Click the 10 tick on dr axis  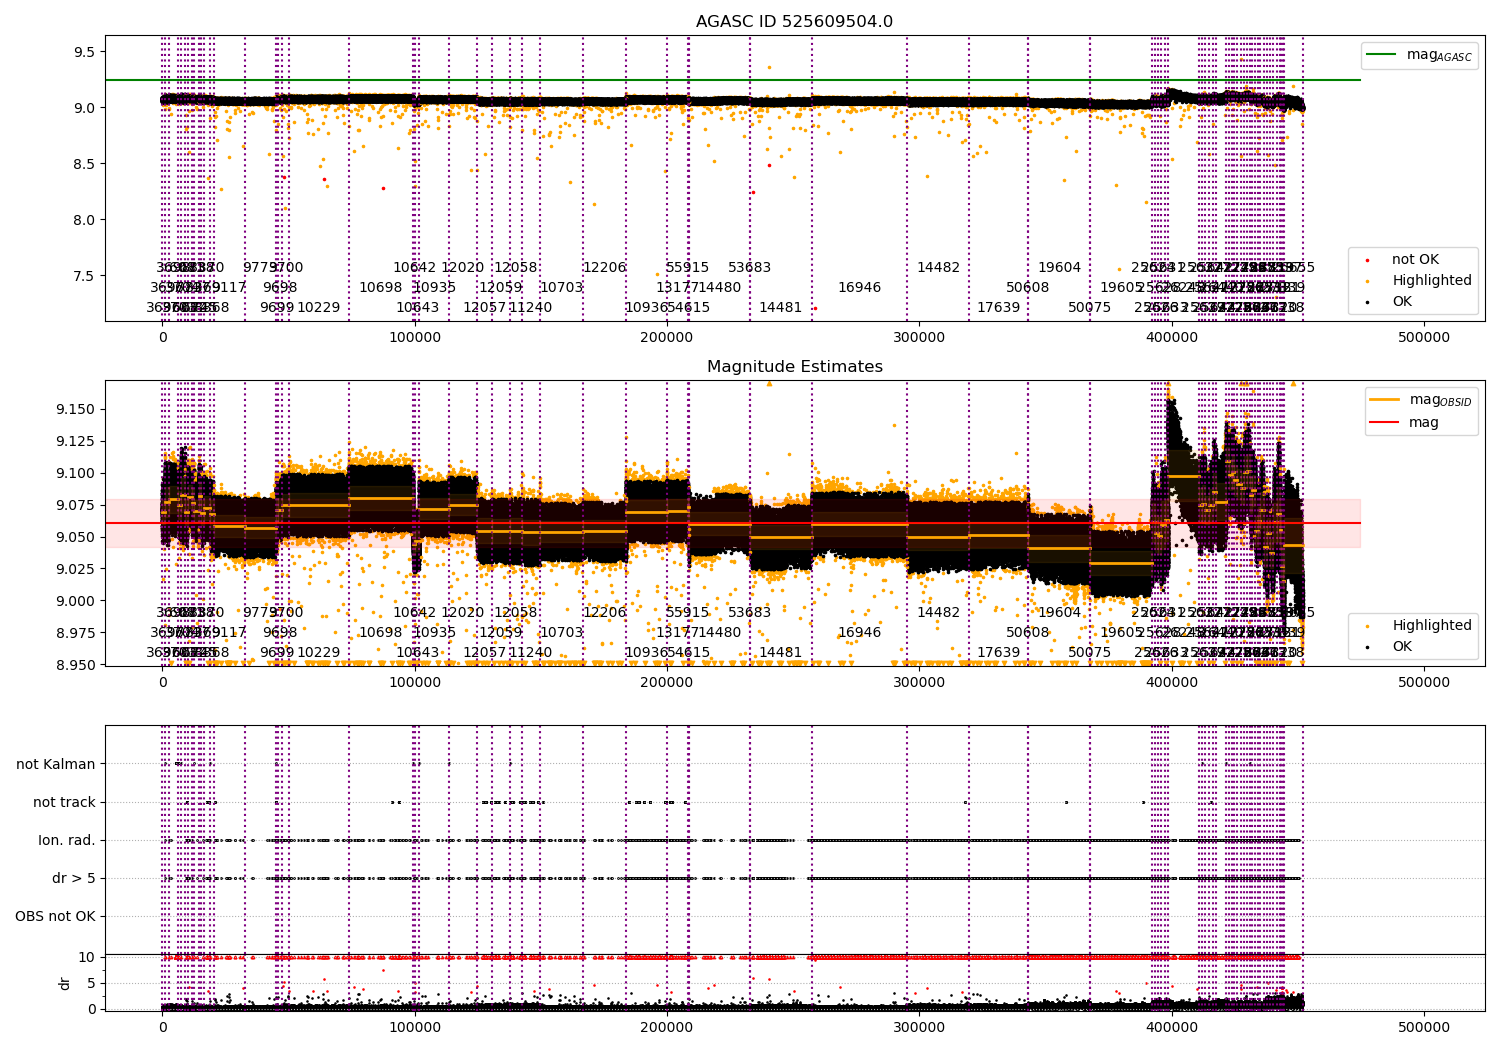[x=88, y=957]
